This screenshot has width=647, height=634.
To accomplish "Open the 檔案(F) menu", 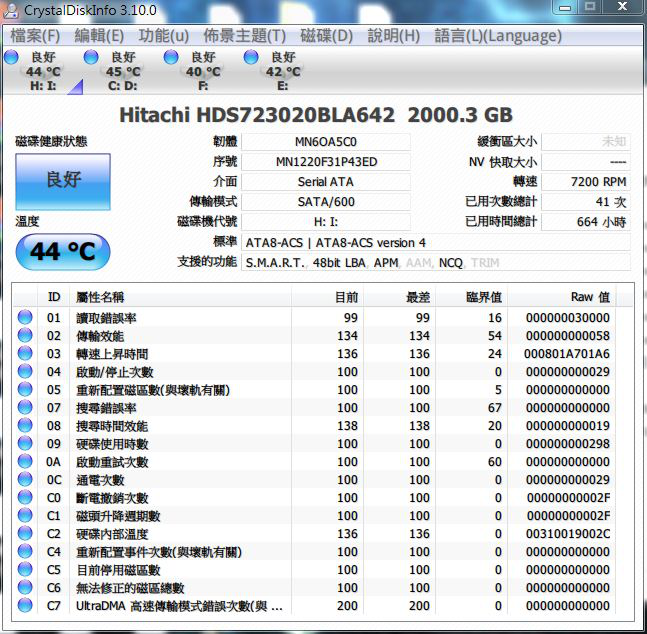I will [x=35, y=36].
